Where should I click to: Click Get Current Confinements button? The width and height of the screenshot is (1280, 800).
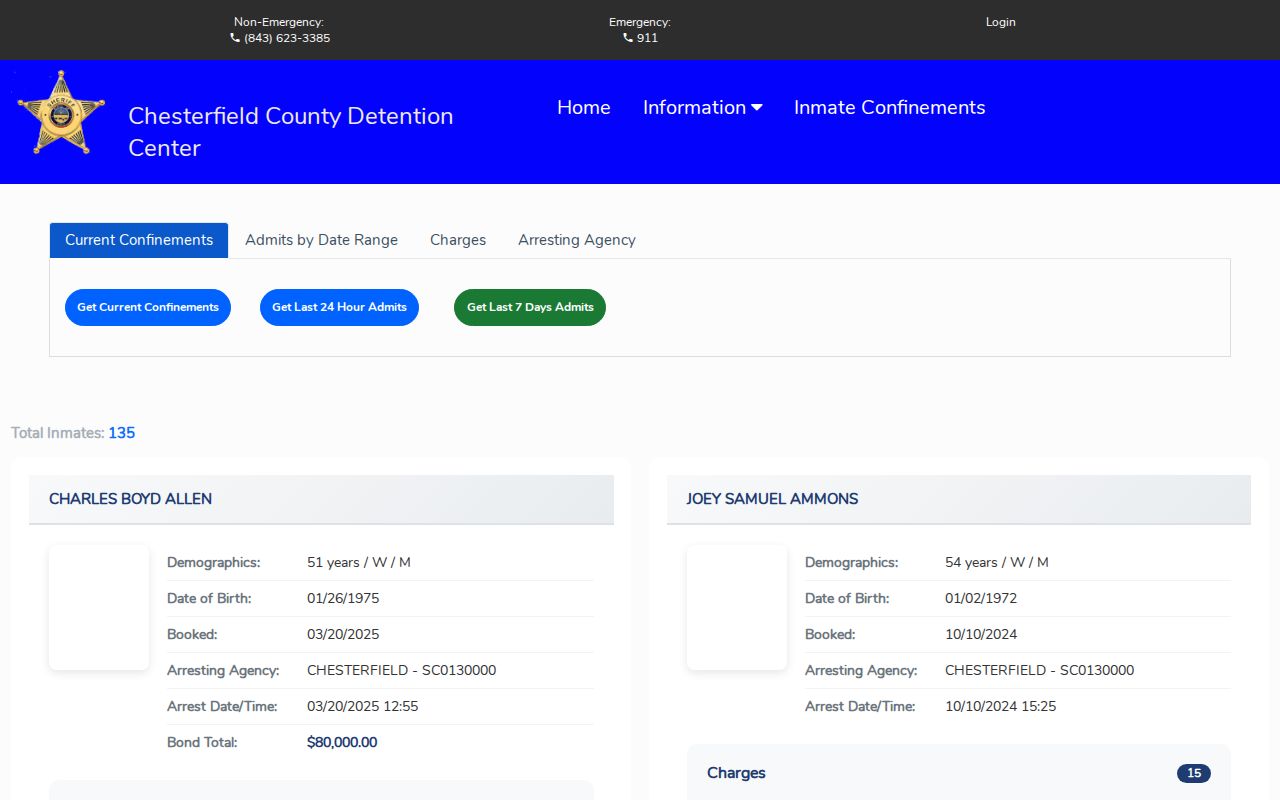point(148,307)
